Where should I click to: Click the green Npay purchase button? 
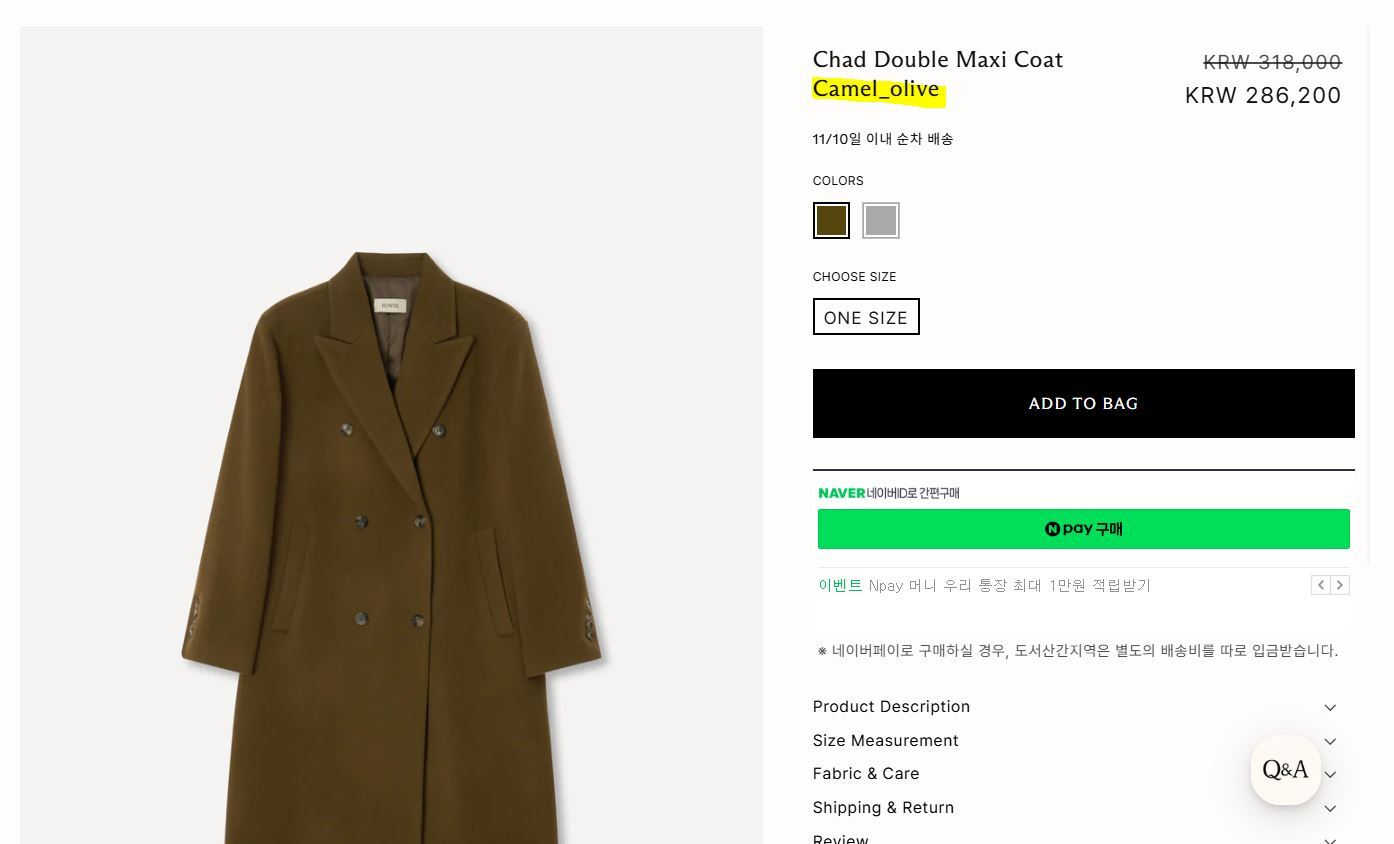(x=1083, y=529)
